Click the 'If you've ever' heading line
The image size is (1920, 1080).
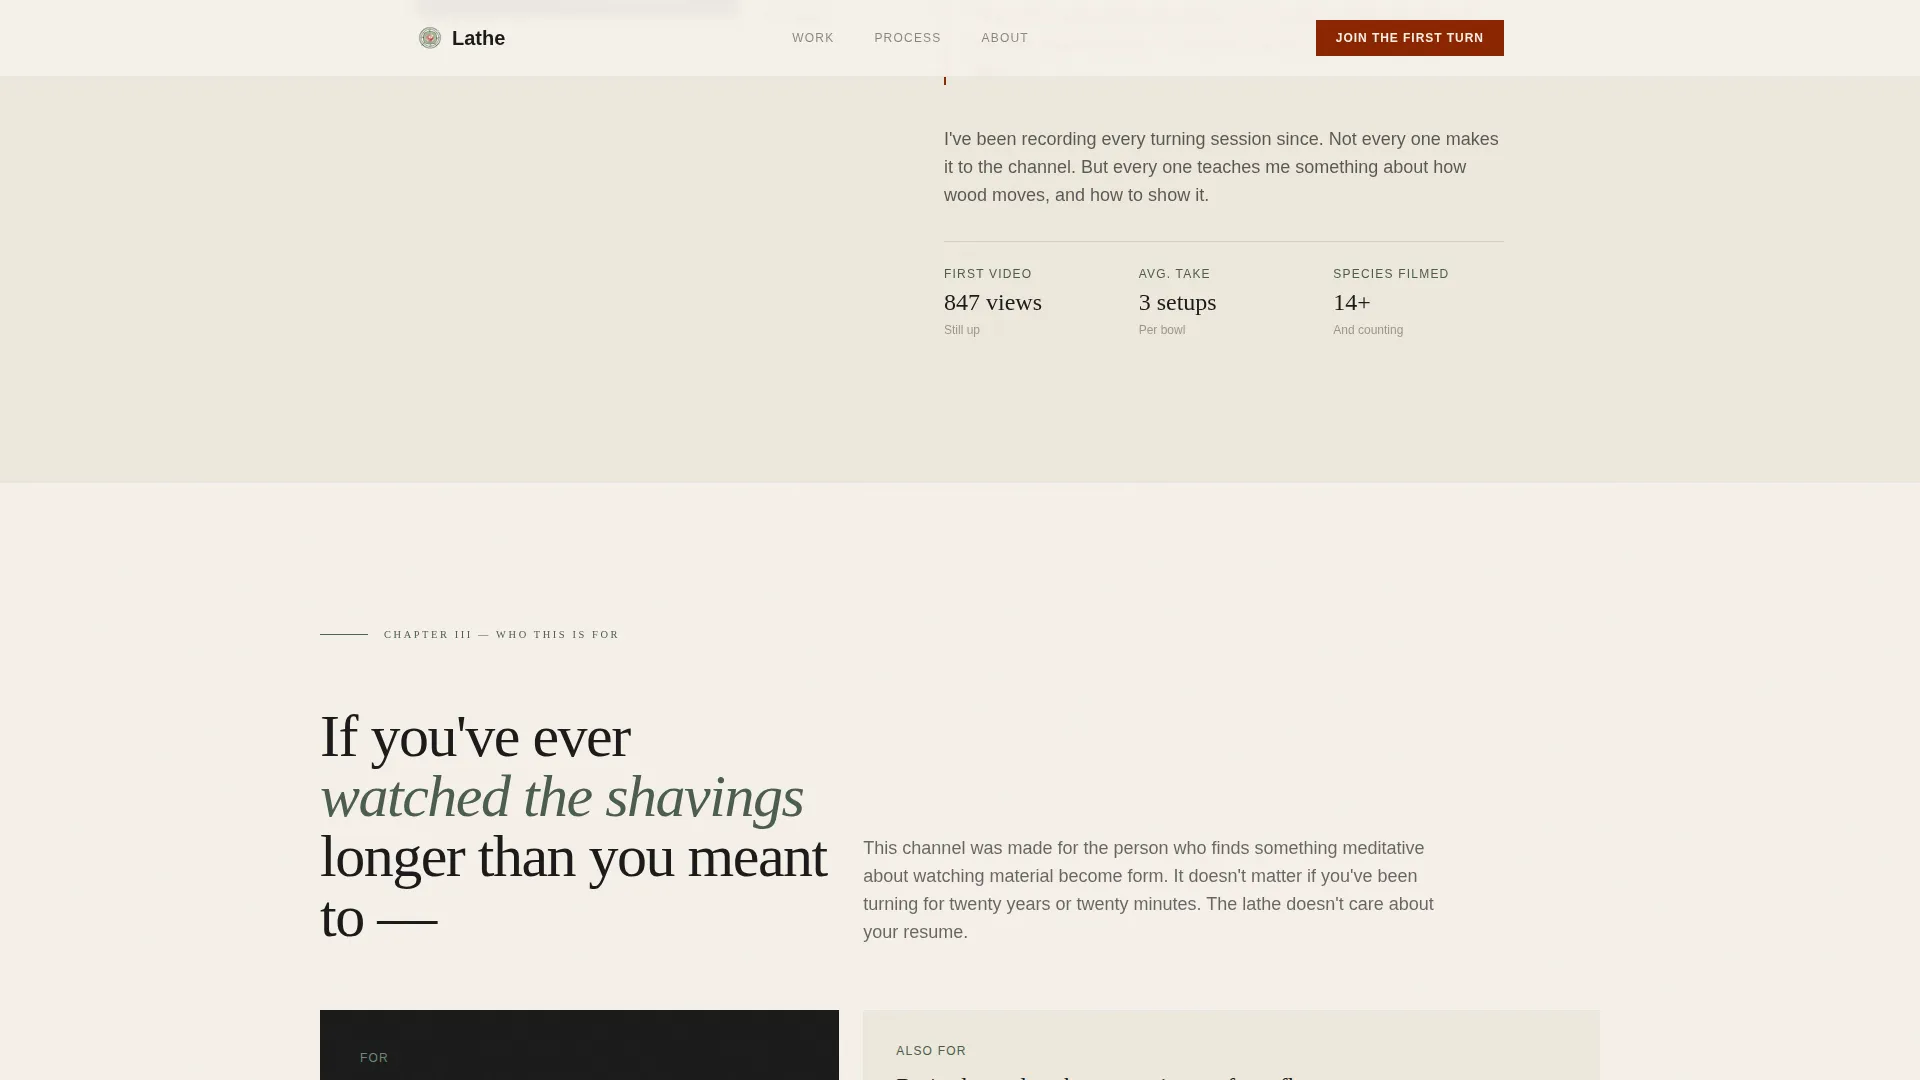pos(475,737)
